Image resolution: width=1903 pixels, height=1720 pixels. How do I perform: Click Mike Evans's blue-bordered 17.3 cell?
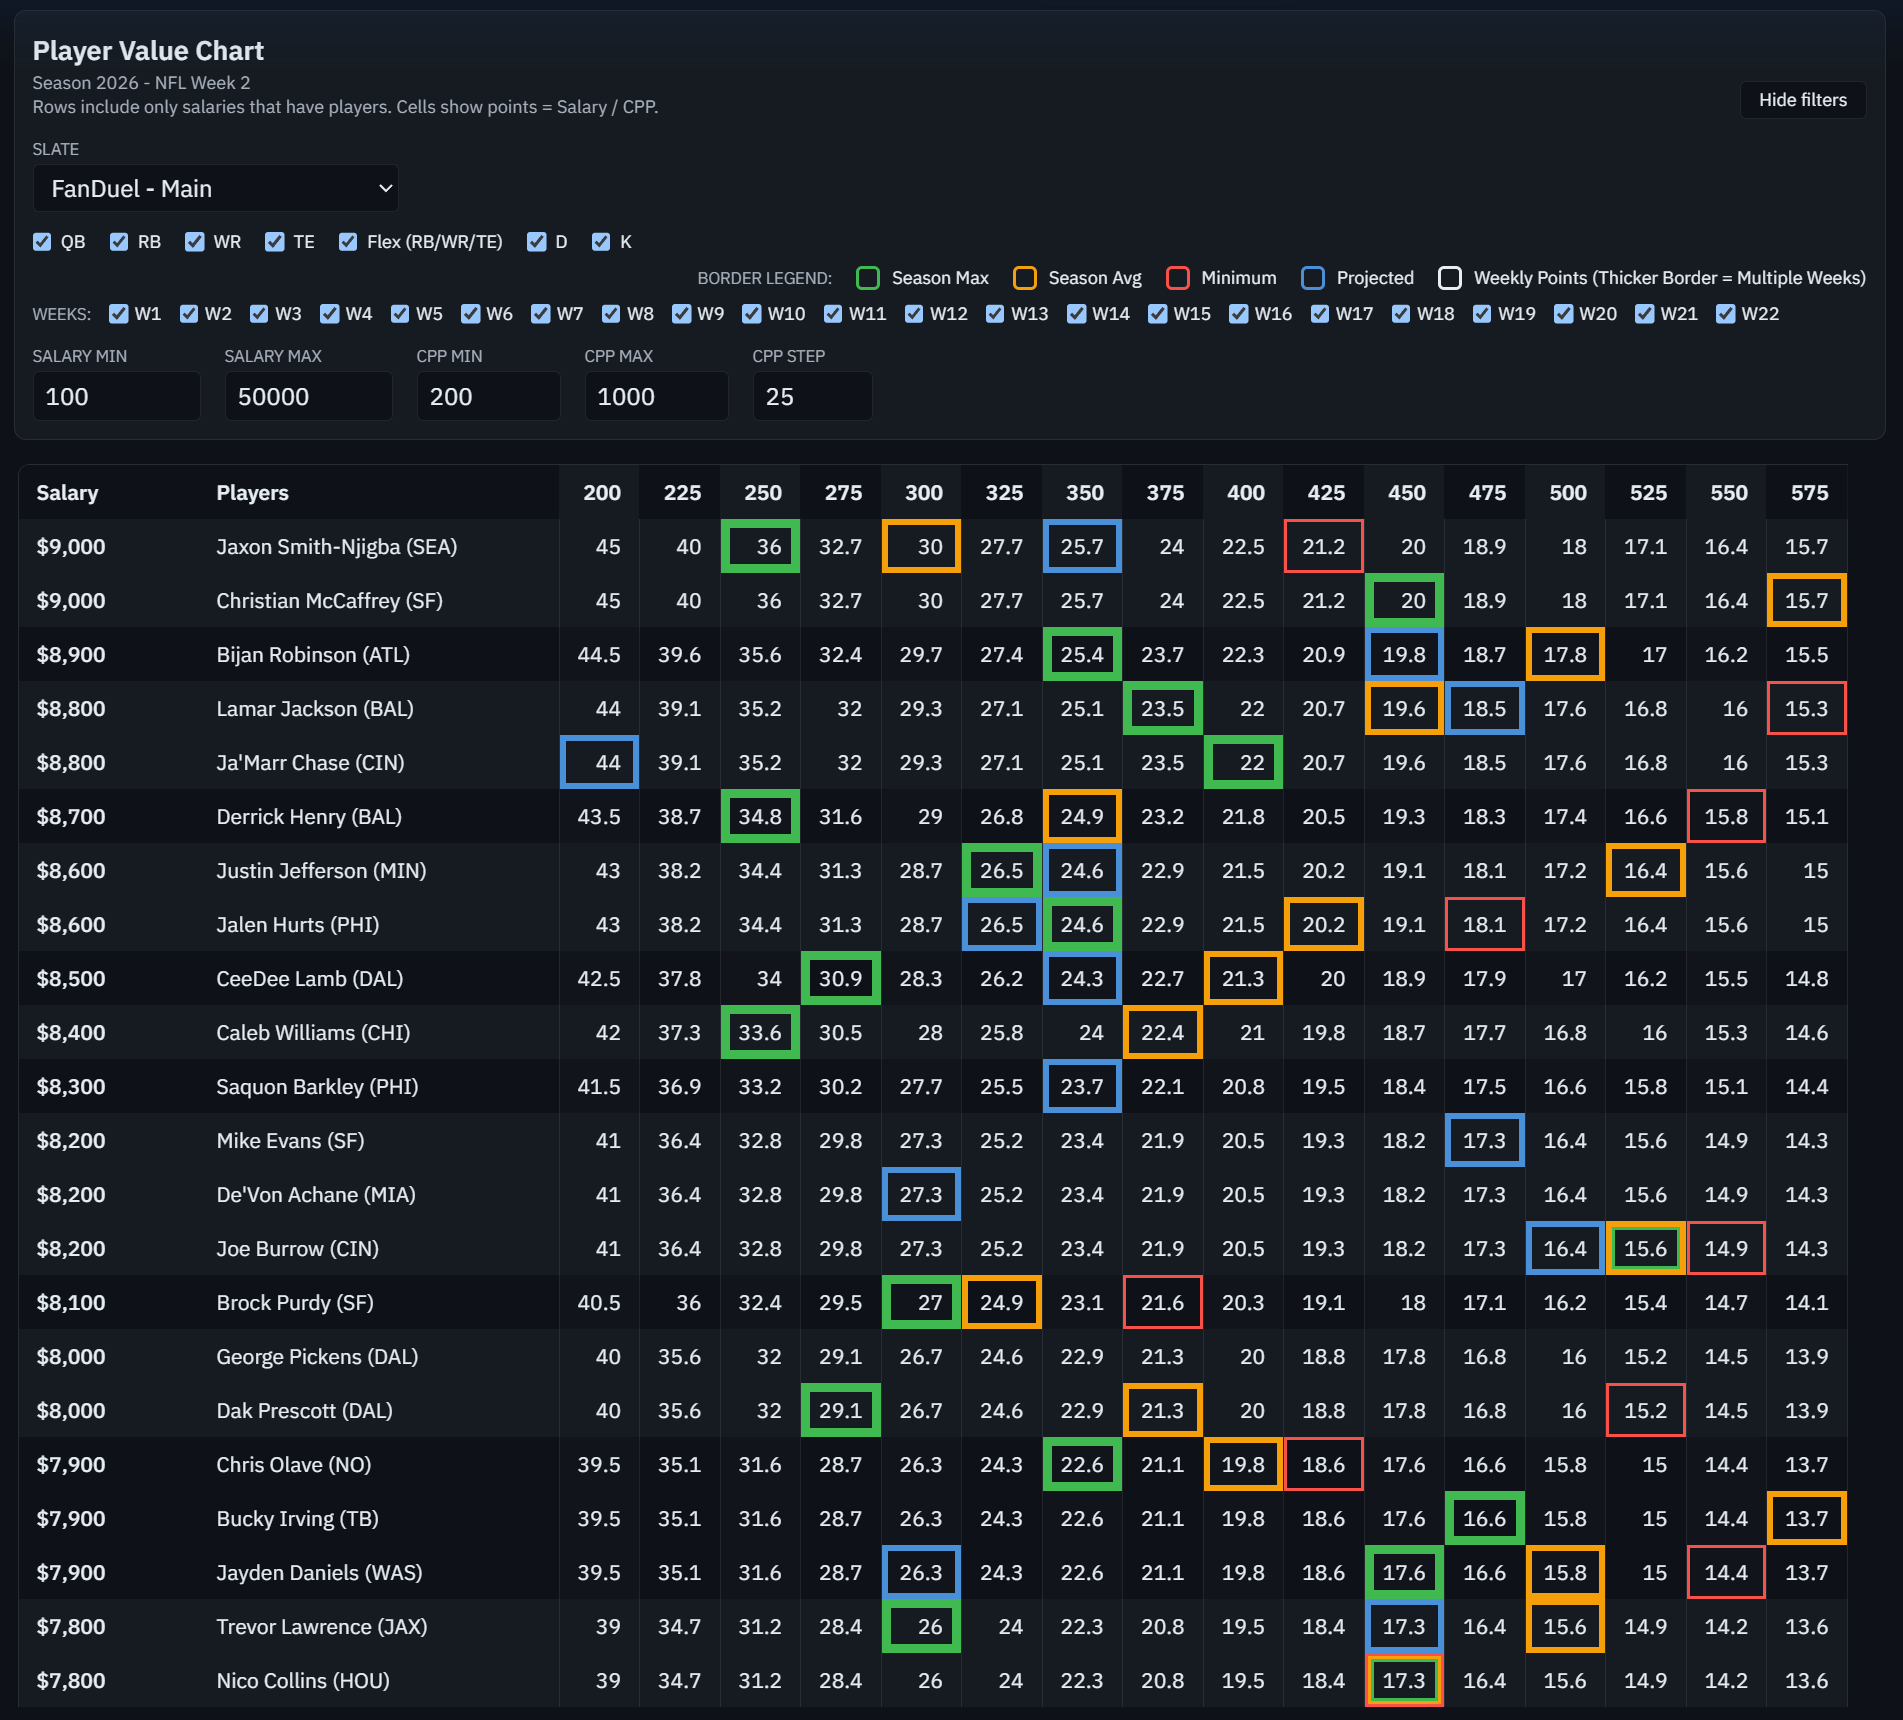point(1484,1141)
